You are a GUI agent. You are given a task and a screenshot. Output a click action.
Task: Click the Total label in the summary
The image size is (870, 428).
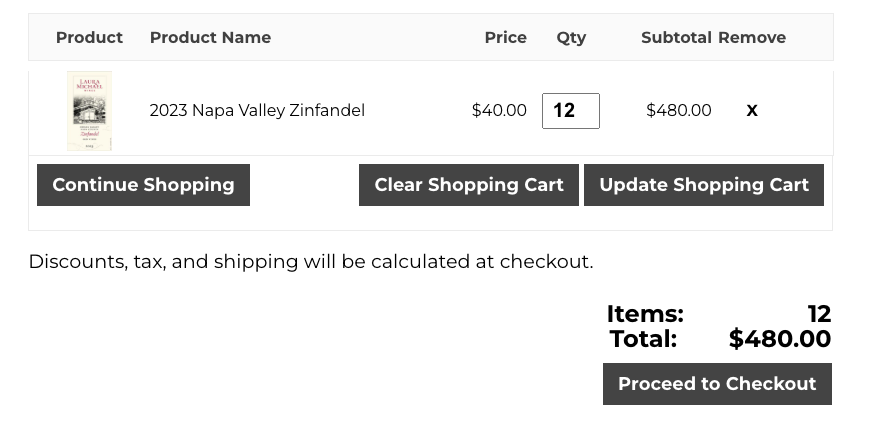[x=643, y=339]
